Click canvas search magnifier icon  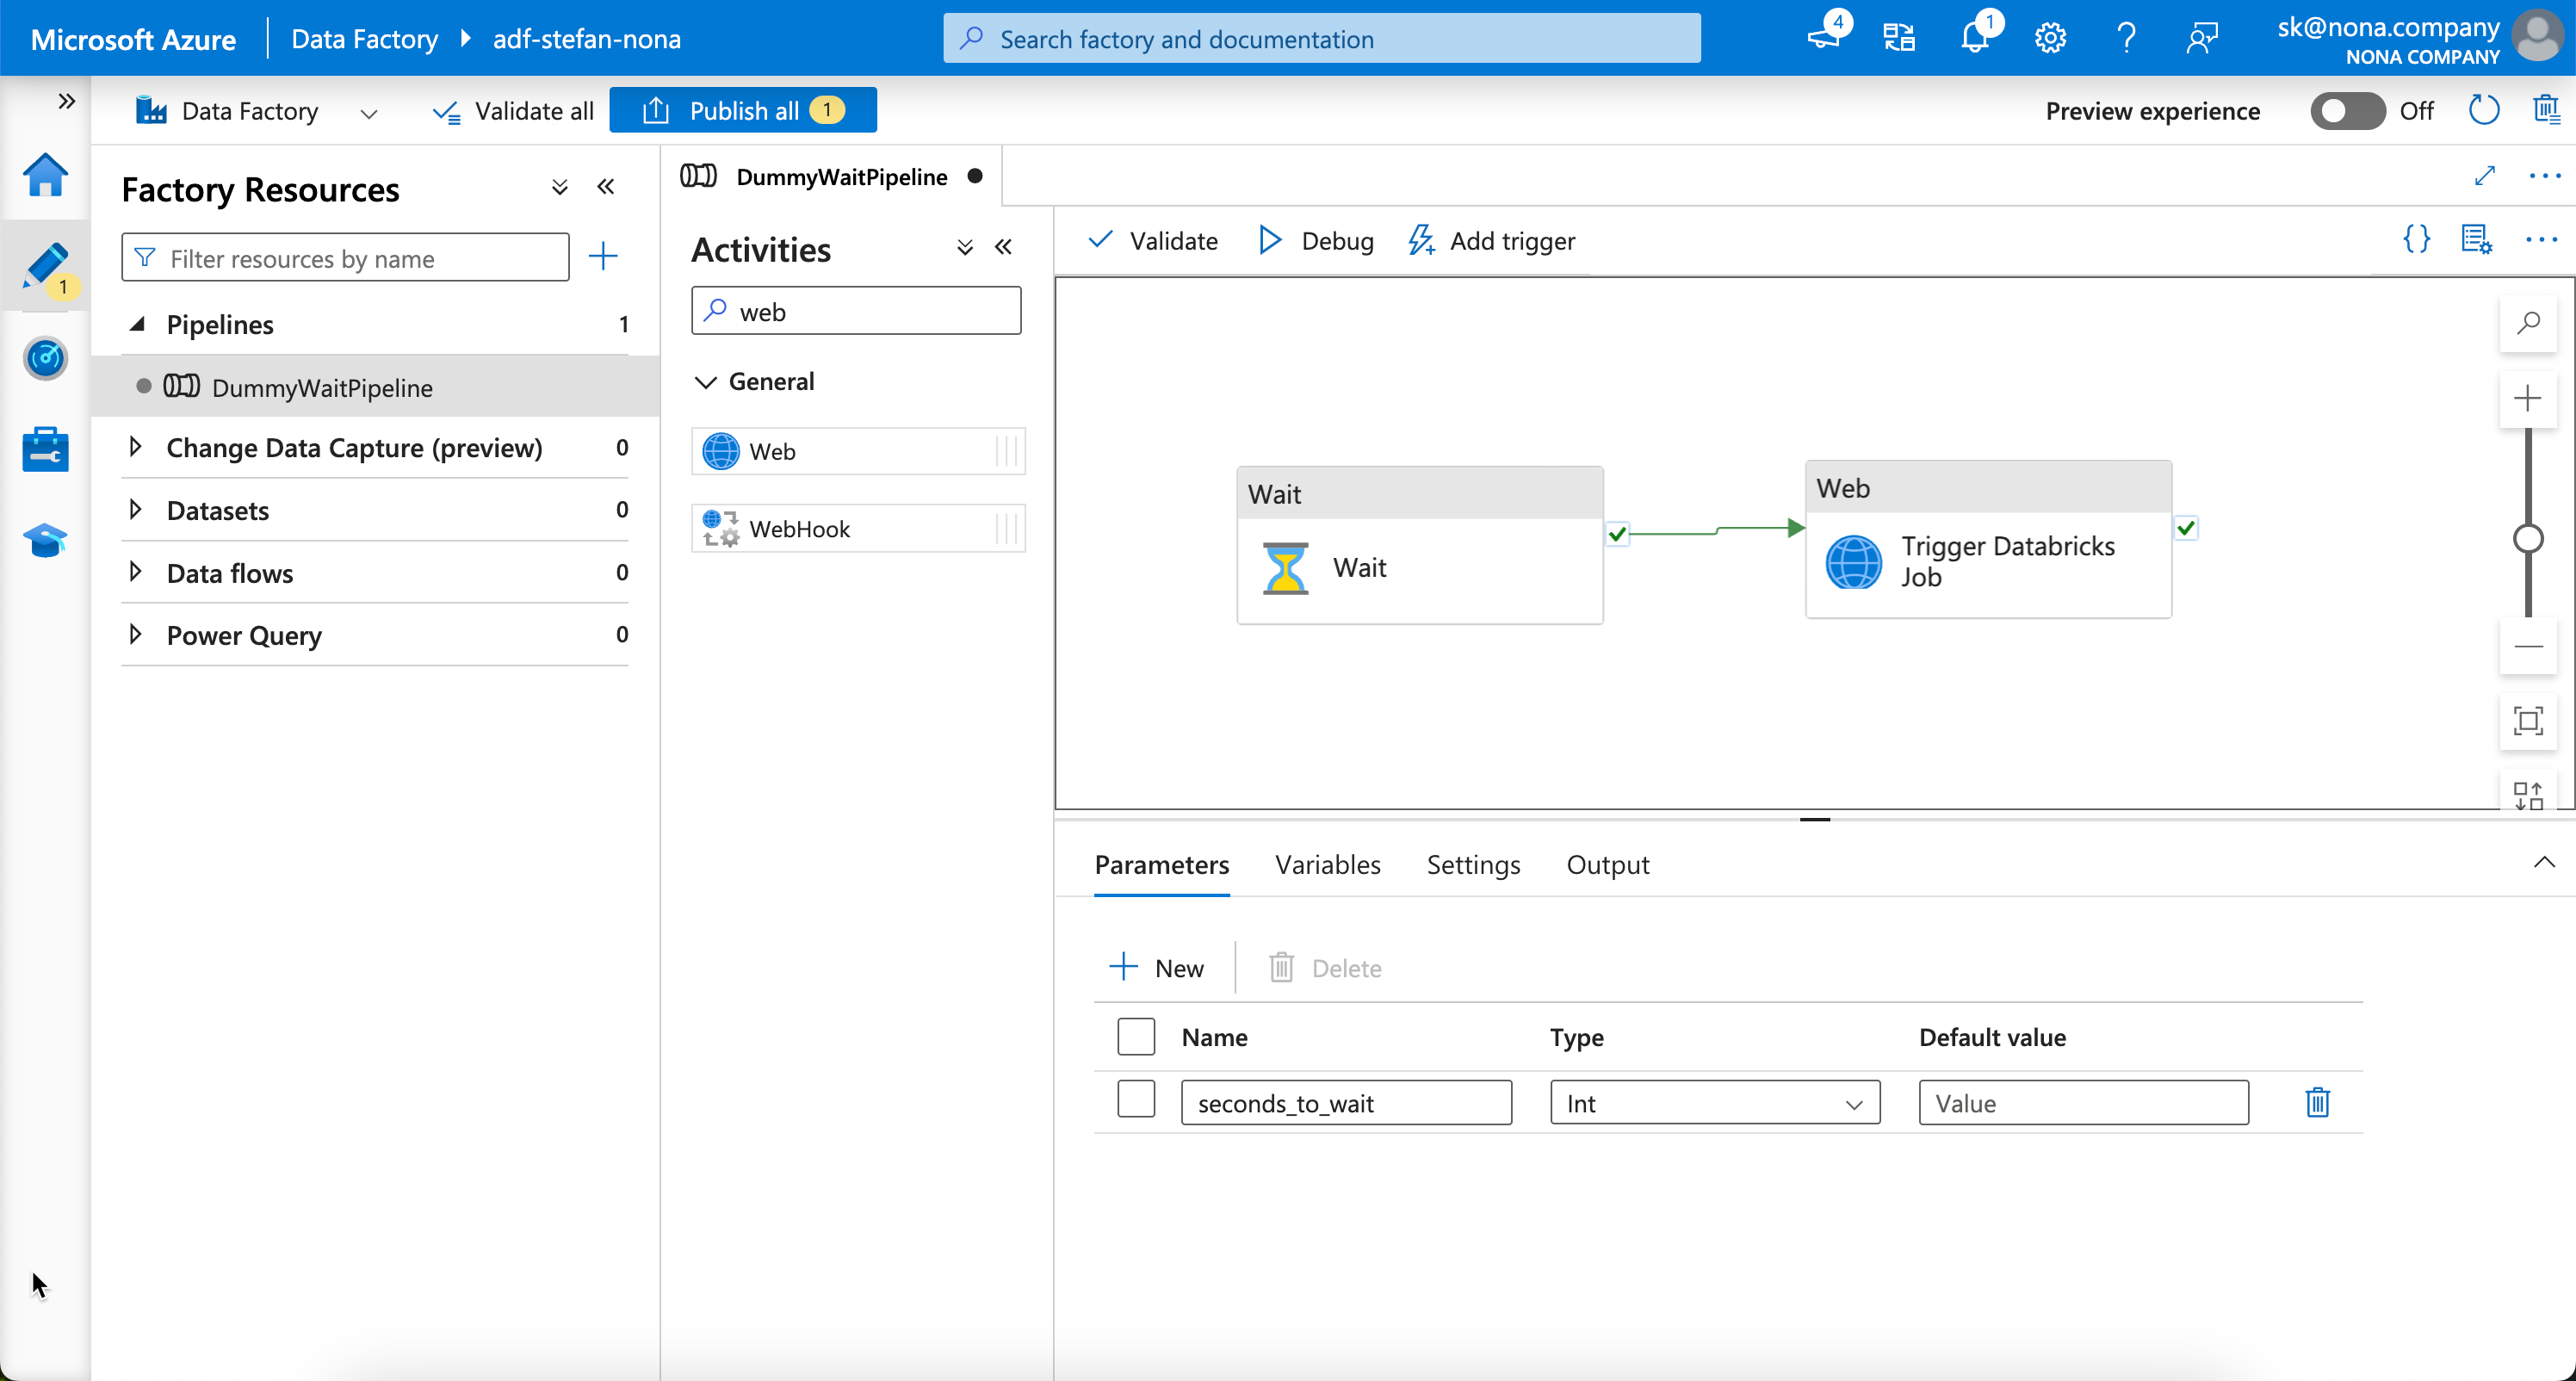coord(2528,322)
